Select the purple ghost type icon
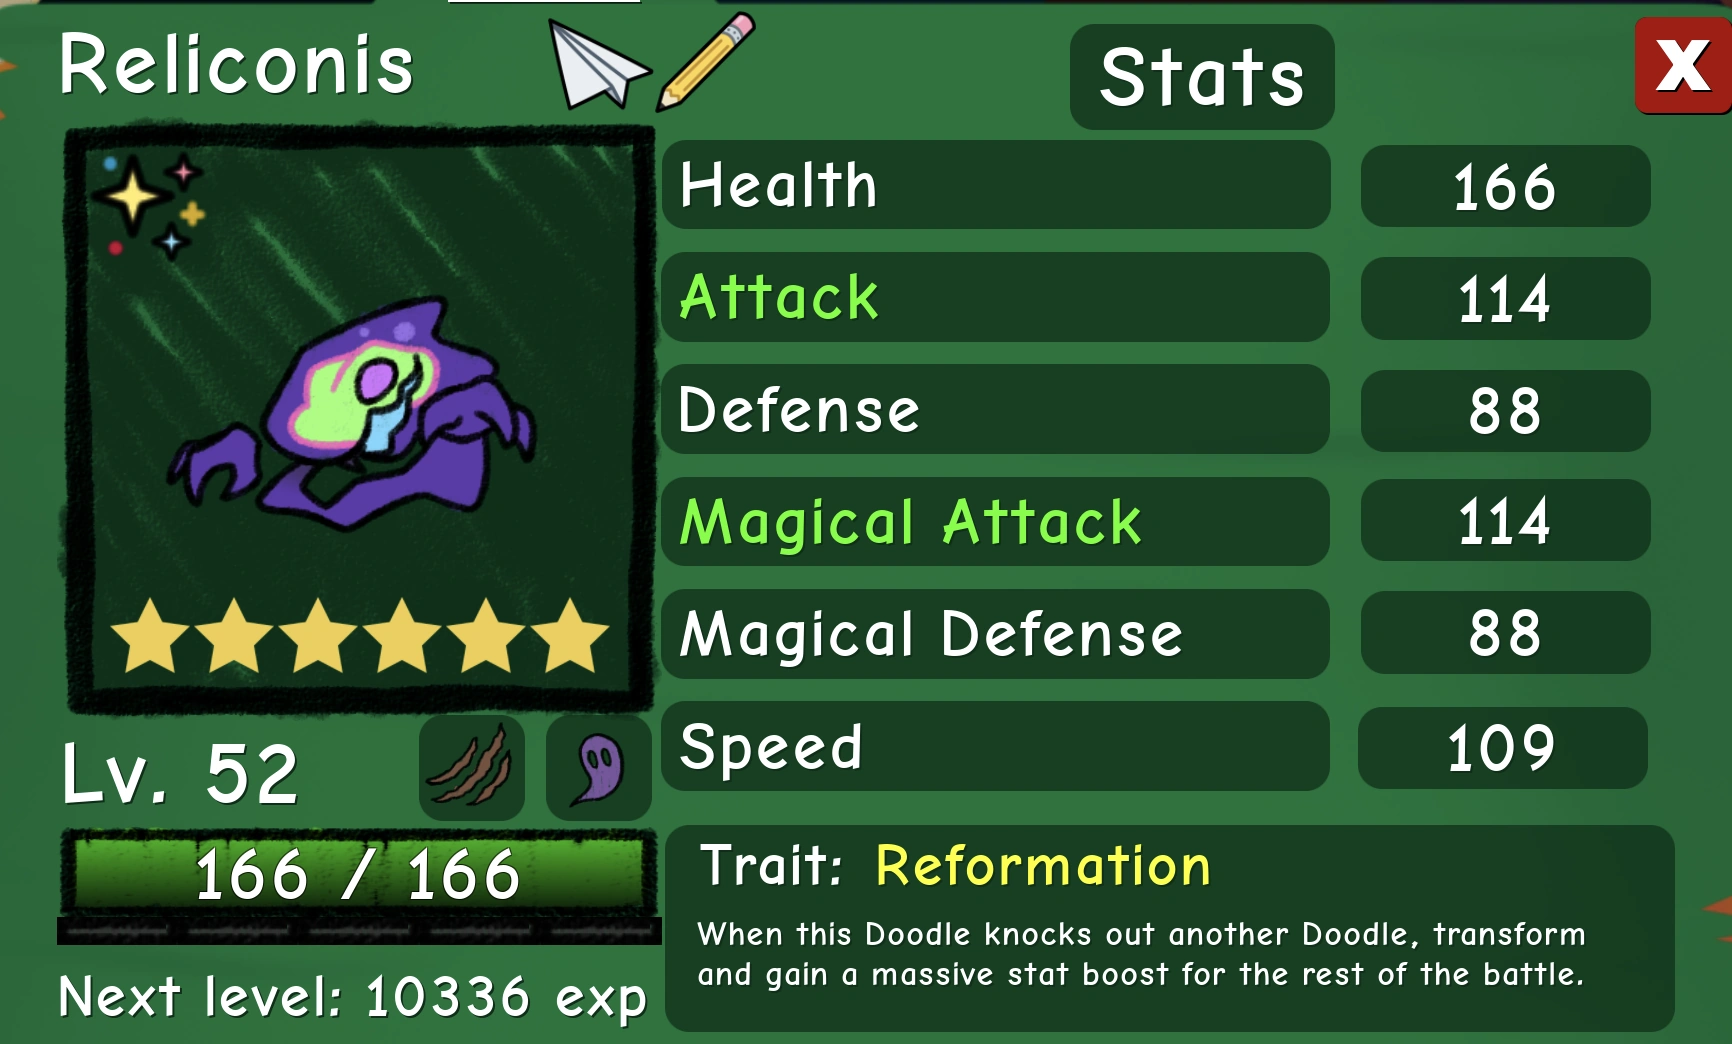The image size is (1732, 1044). click(x=598, y=768)
